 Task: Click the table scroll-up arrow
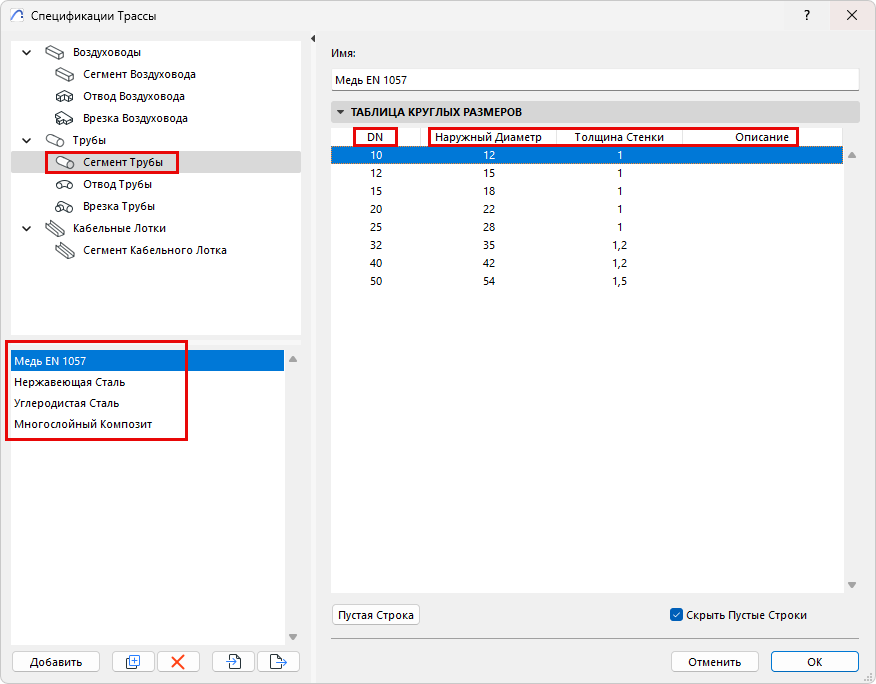click(x=852, y=155)
